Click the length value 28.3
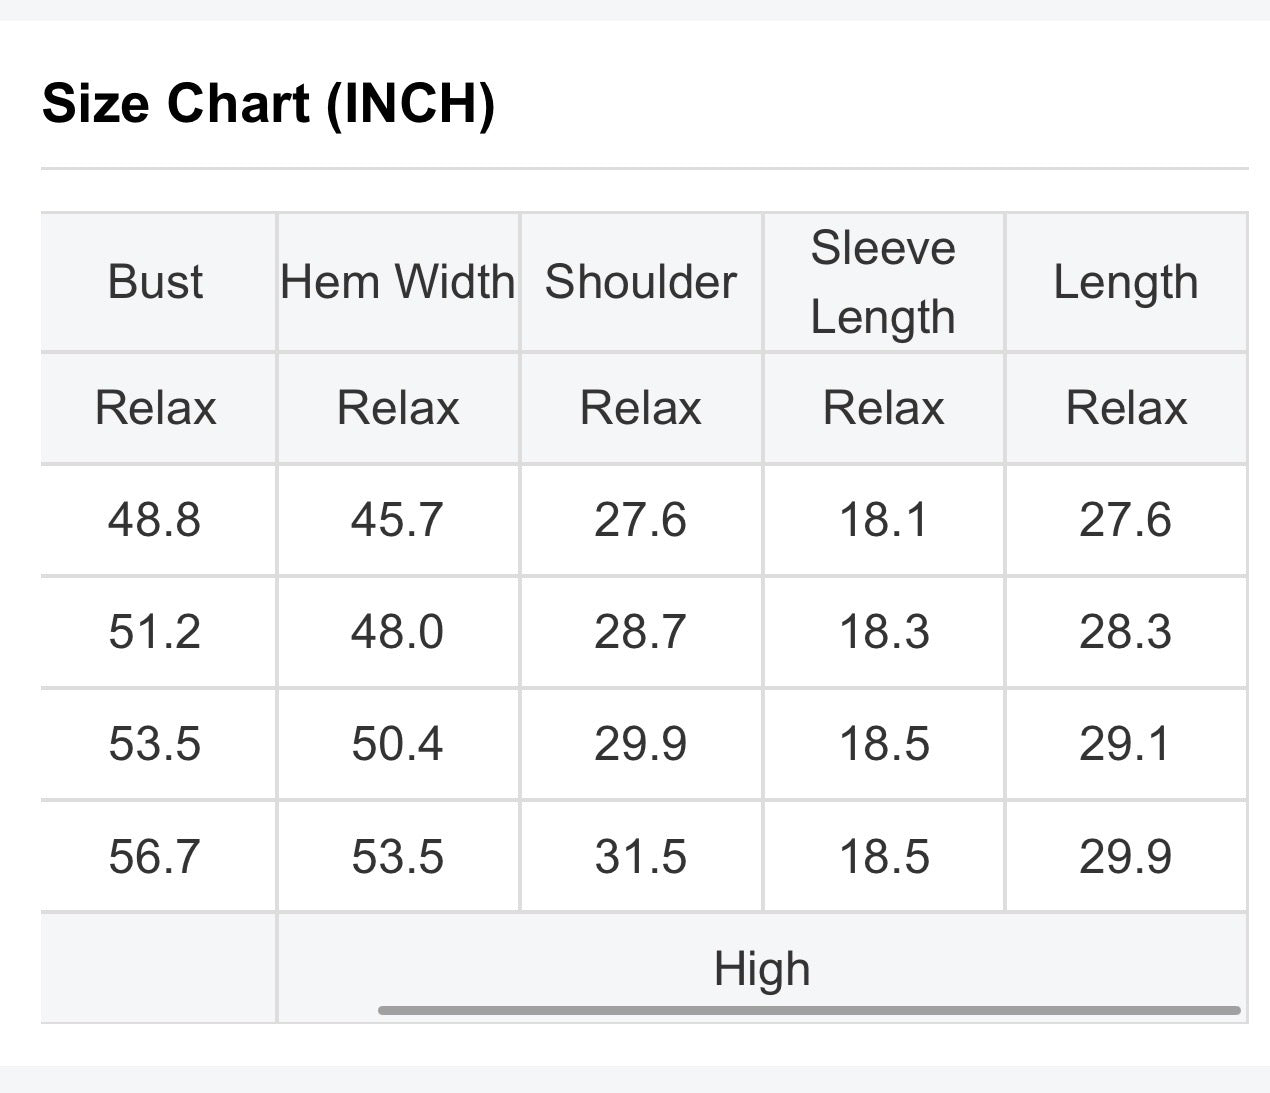 1125,632
